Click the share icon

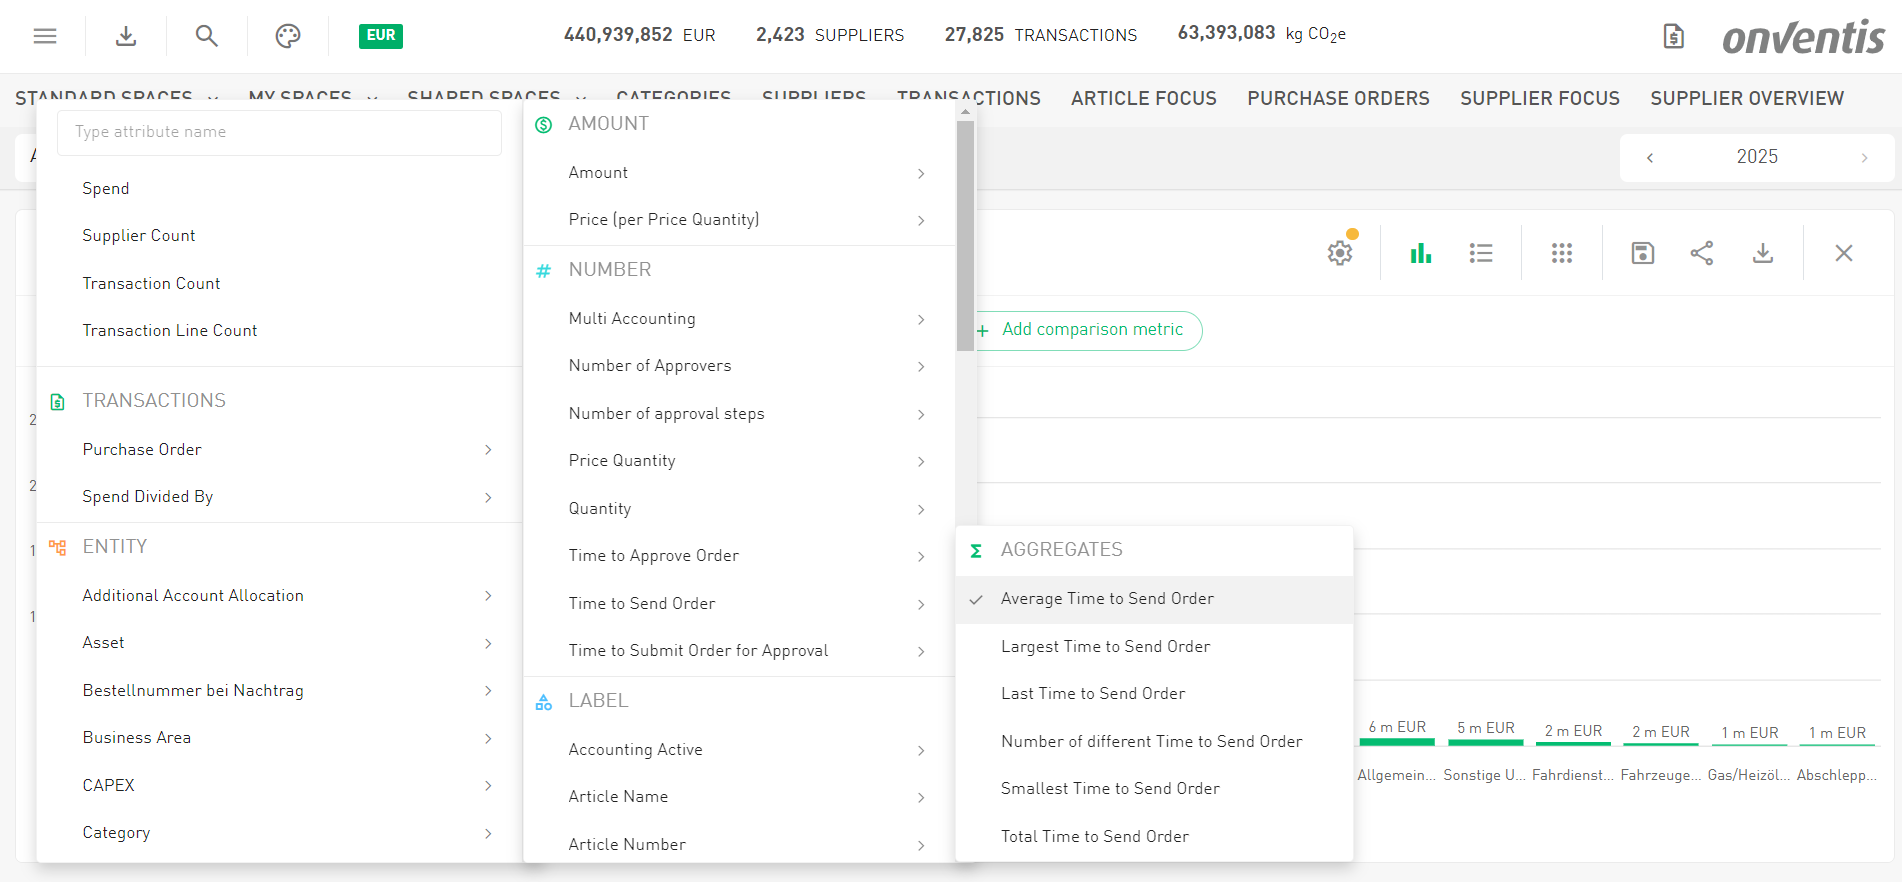pos(1702,253)
